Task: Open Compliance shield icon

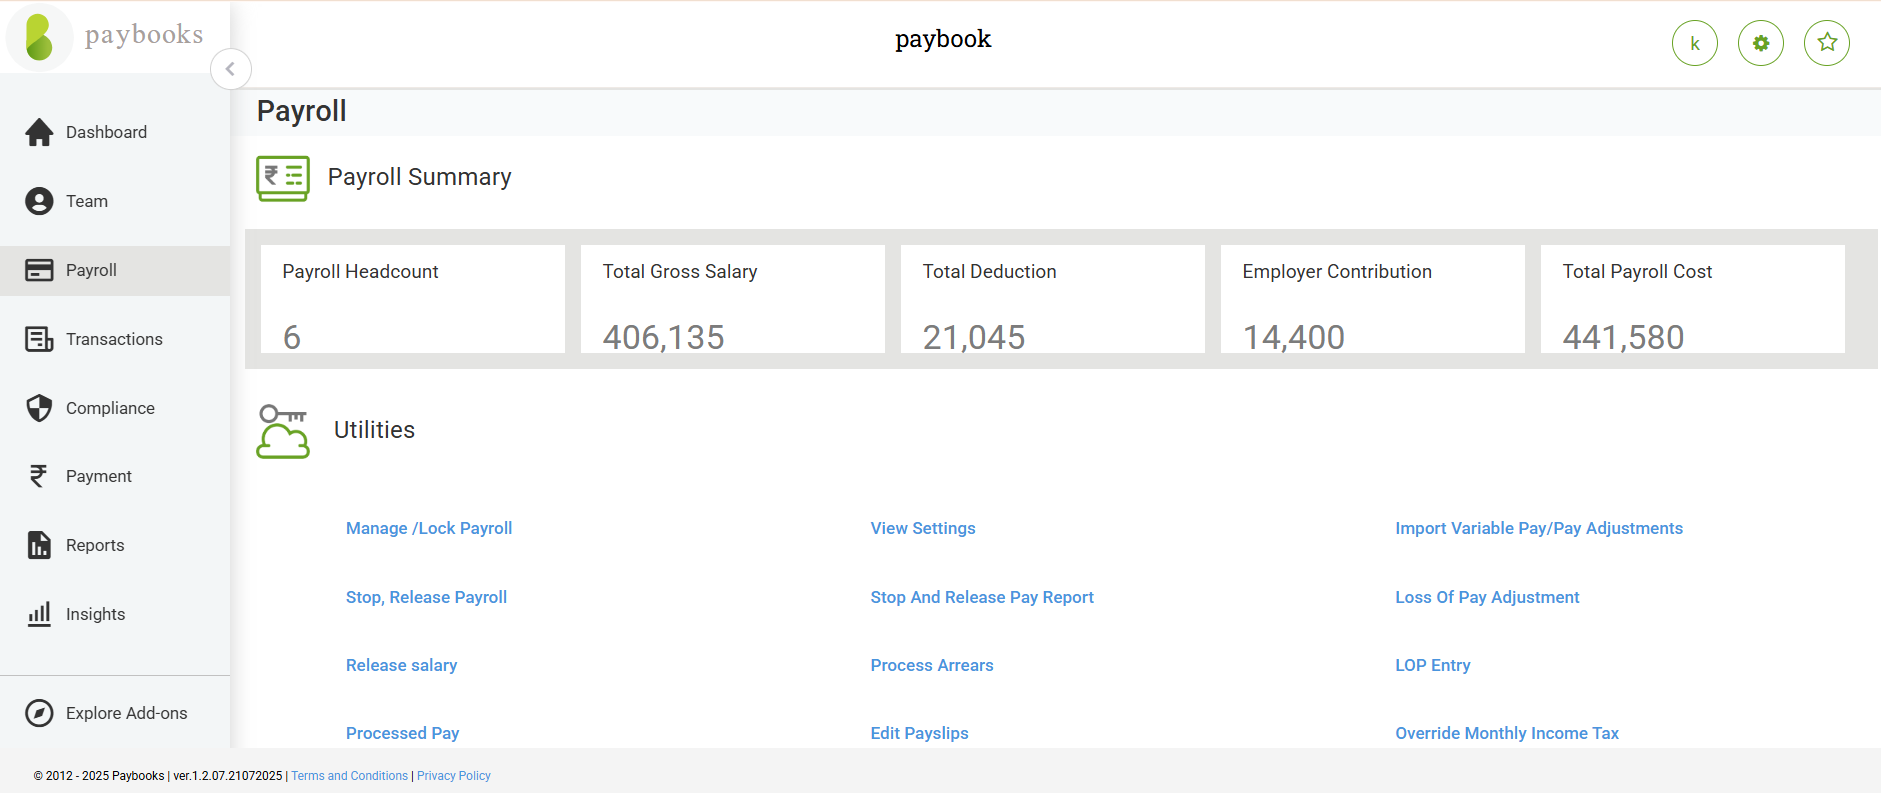Action: coord(39,408)
